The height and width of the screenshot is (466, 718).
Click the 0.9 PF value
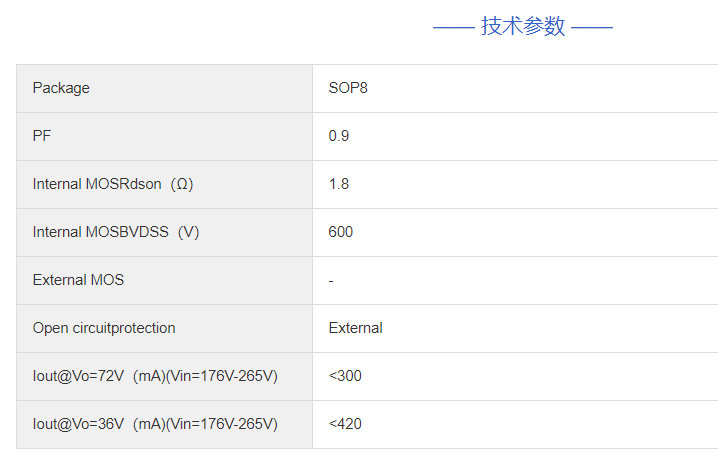pyautogui.click(x=339, y=136)
